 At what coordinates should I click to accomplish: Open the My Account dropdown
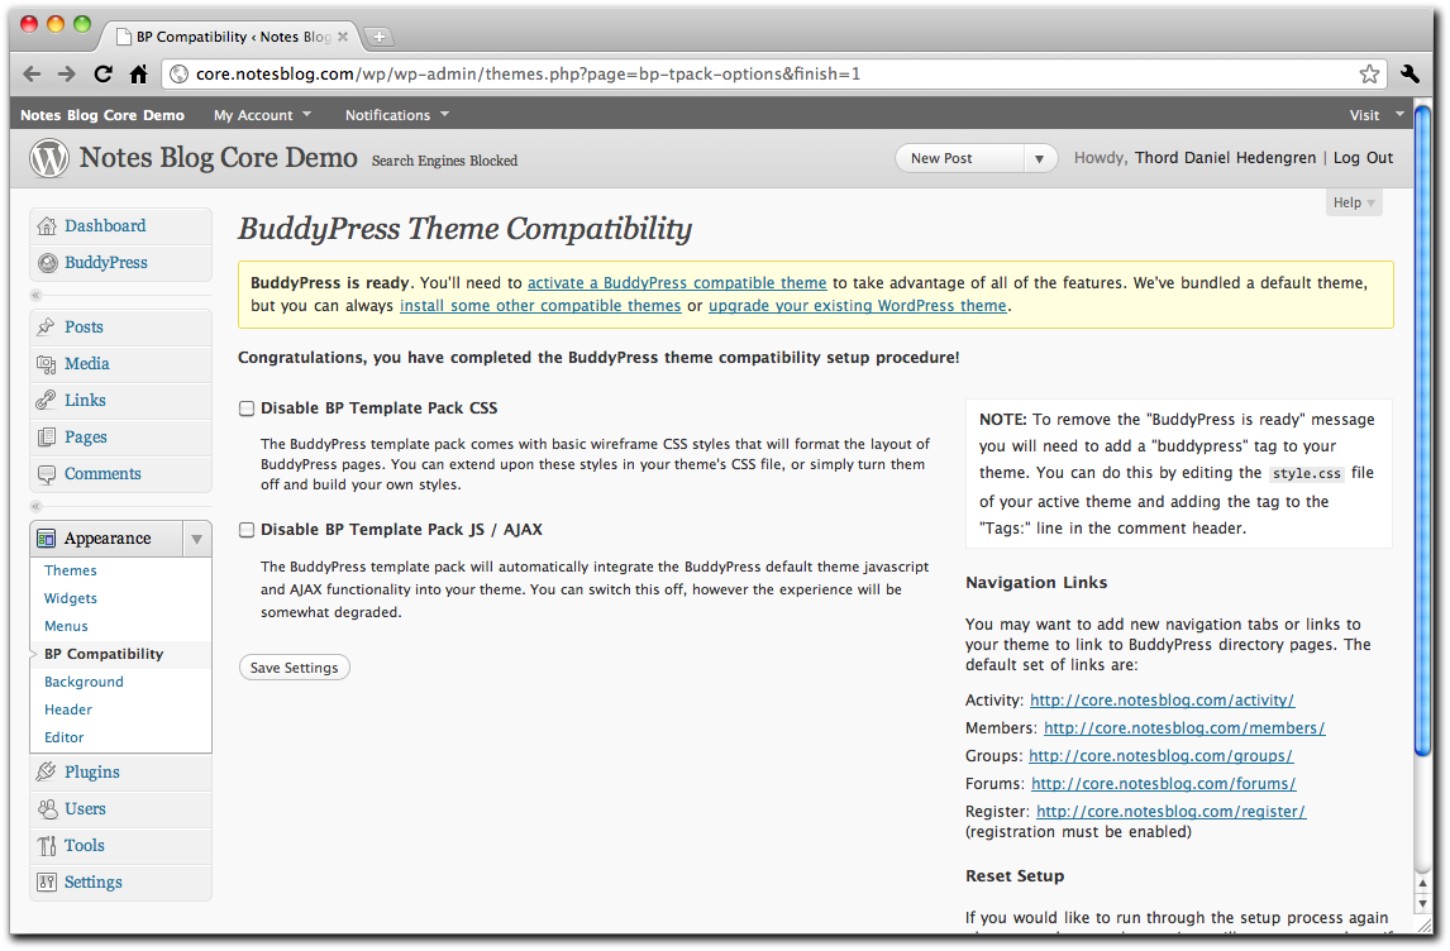(x=262, y=115)
